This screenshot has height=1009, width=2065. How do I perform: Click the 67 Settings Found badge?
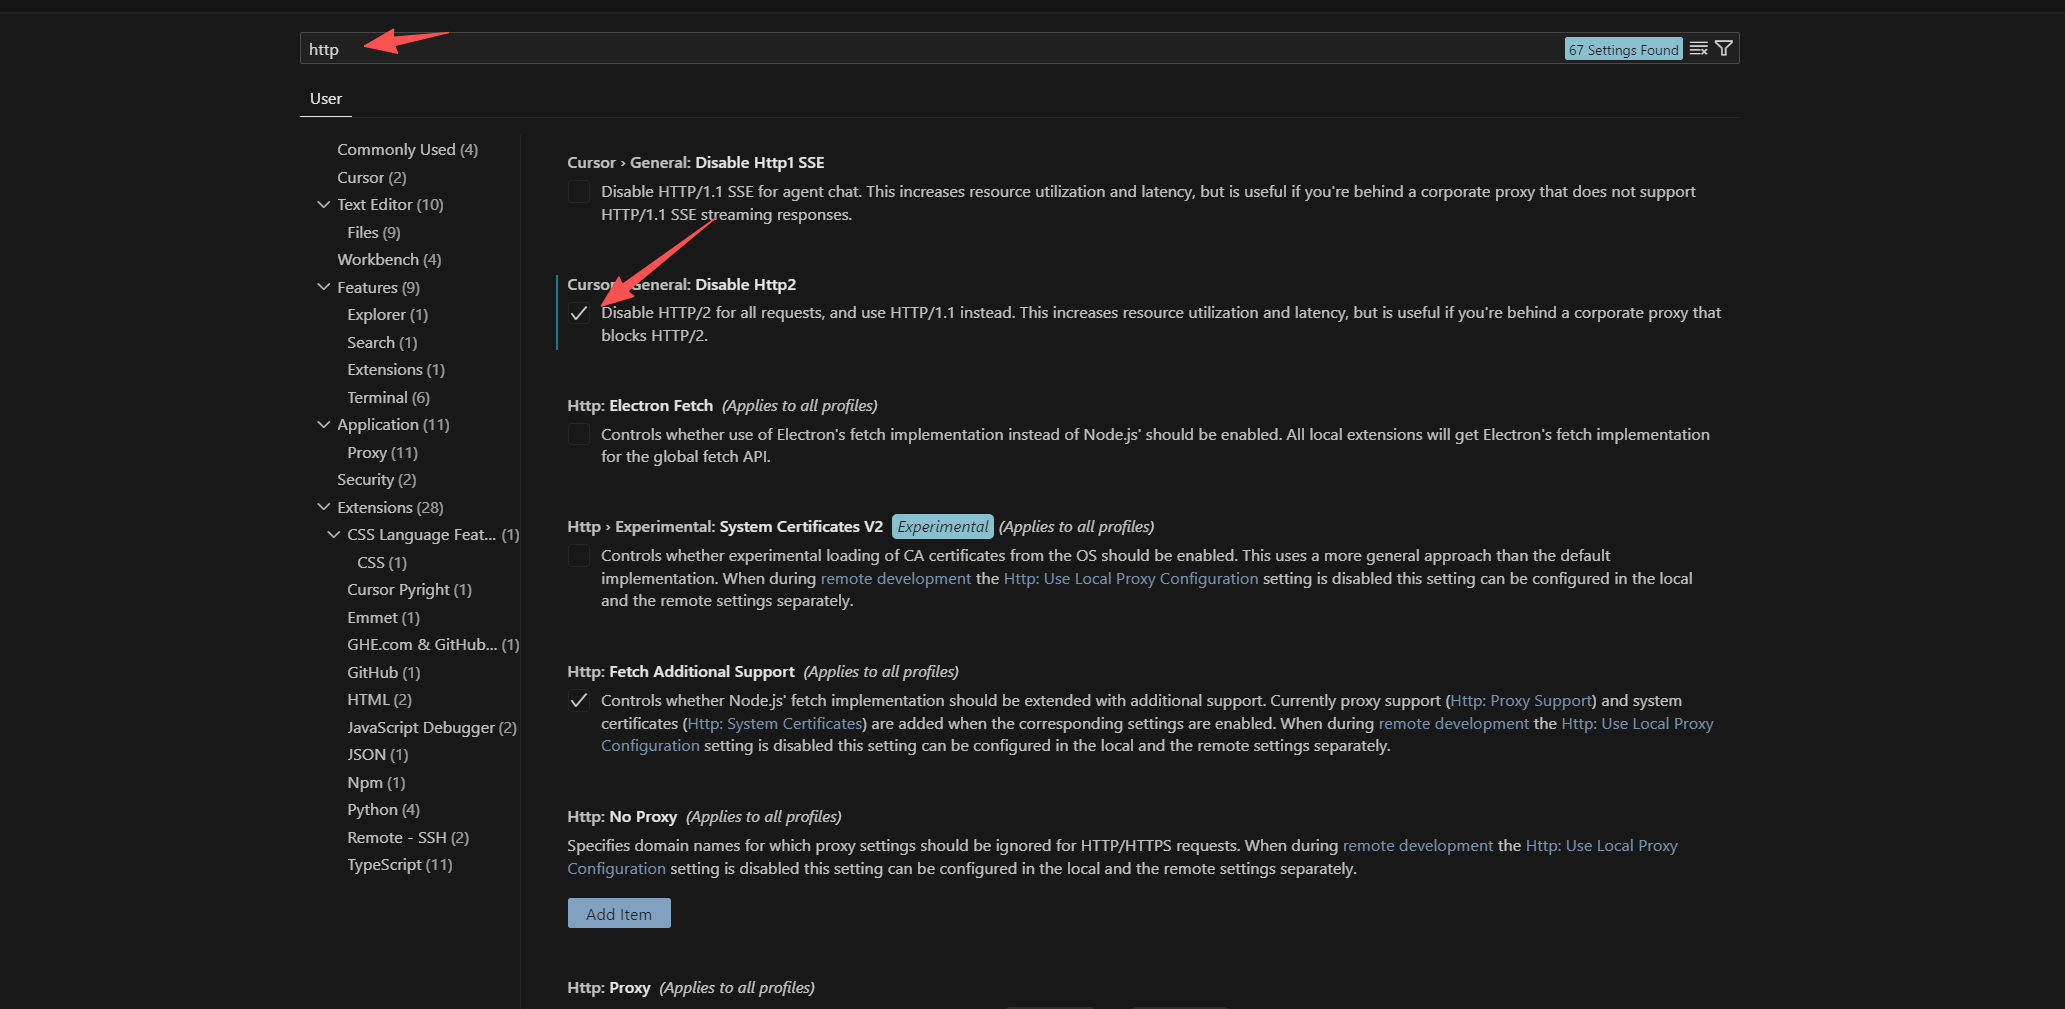[1623, 49]
